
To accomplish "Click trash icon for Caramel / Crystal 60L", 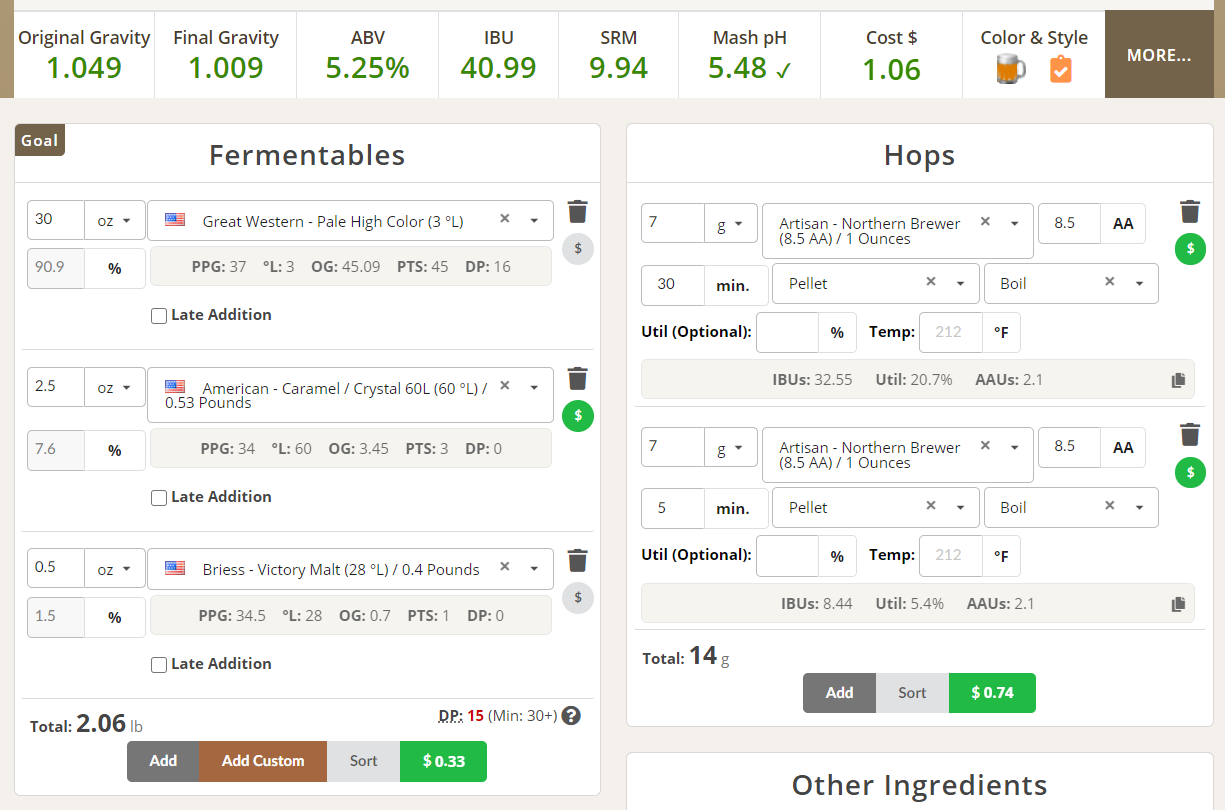I will (x=577, y=378).
